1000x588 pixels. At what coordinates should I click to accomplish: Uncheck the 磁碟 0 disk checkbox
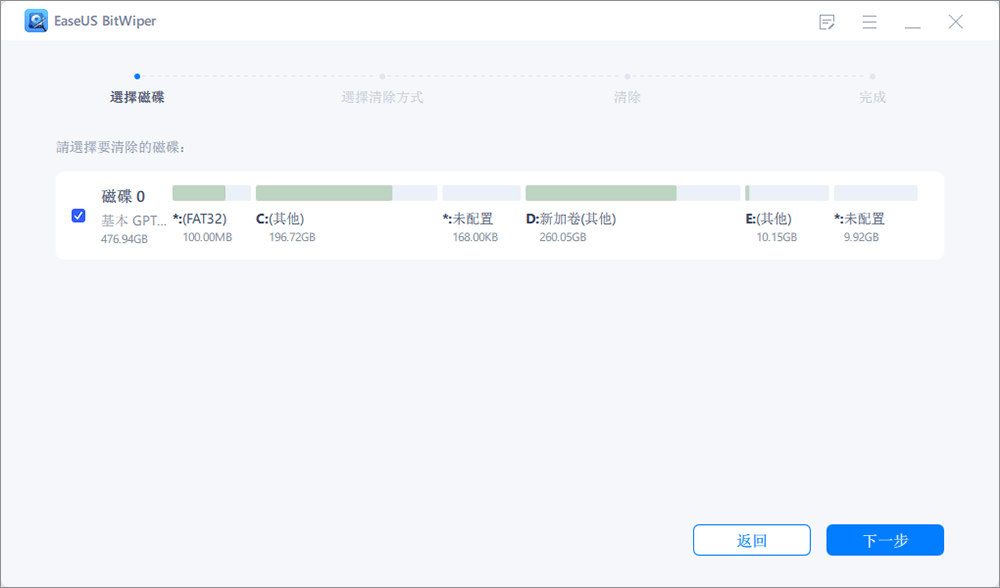78,216
